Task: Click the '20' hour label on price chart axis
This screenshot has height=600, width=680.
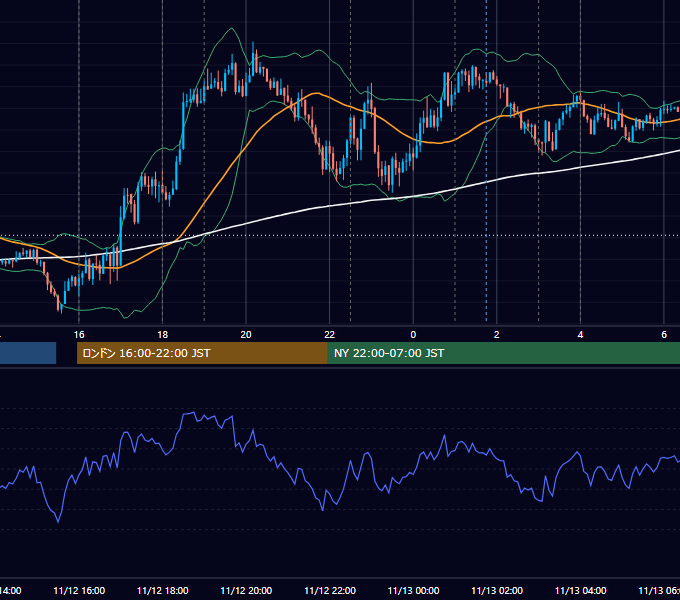Action: [246, 335]
